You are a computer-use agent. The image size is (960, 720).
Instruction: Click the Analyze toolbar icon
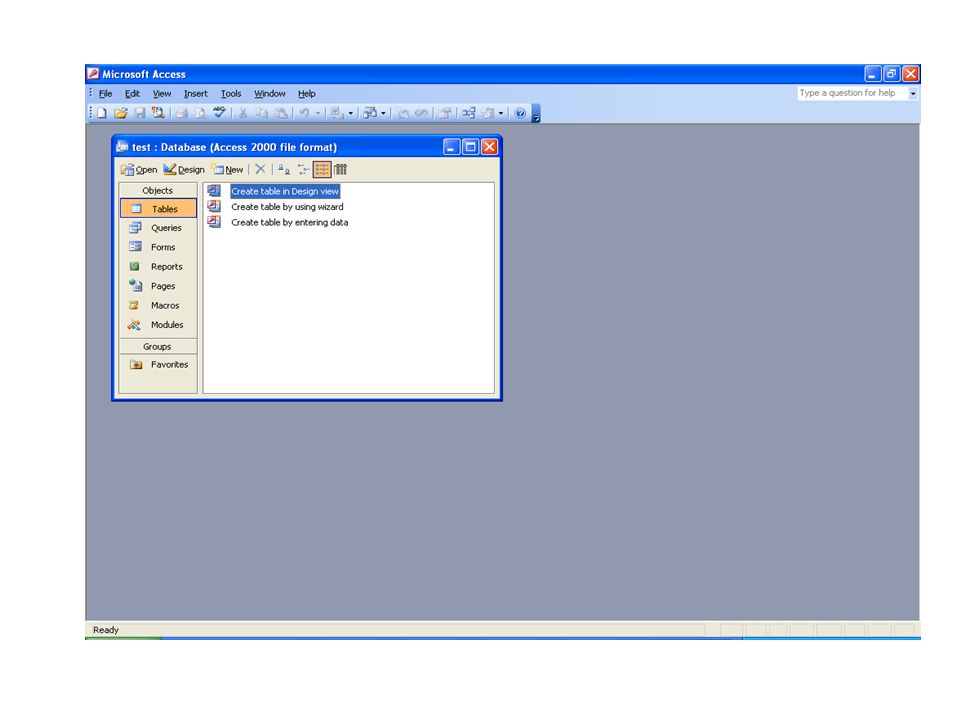[x=370, y=113]
